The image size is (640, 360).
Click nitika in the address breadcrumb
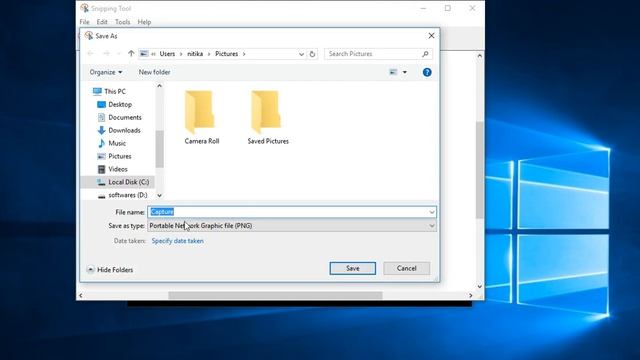[195, 54]
